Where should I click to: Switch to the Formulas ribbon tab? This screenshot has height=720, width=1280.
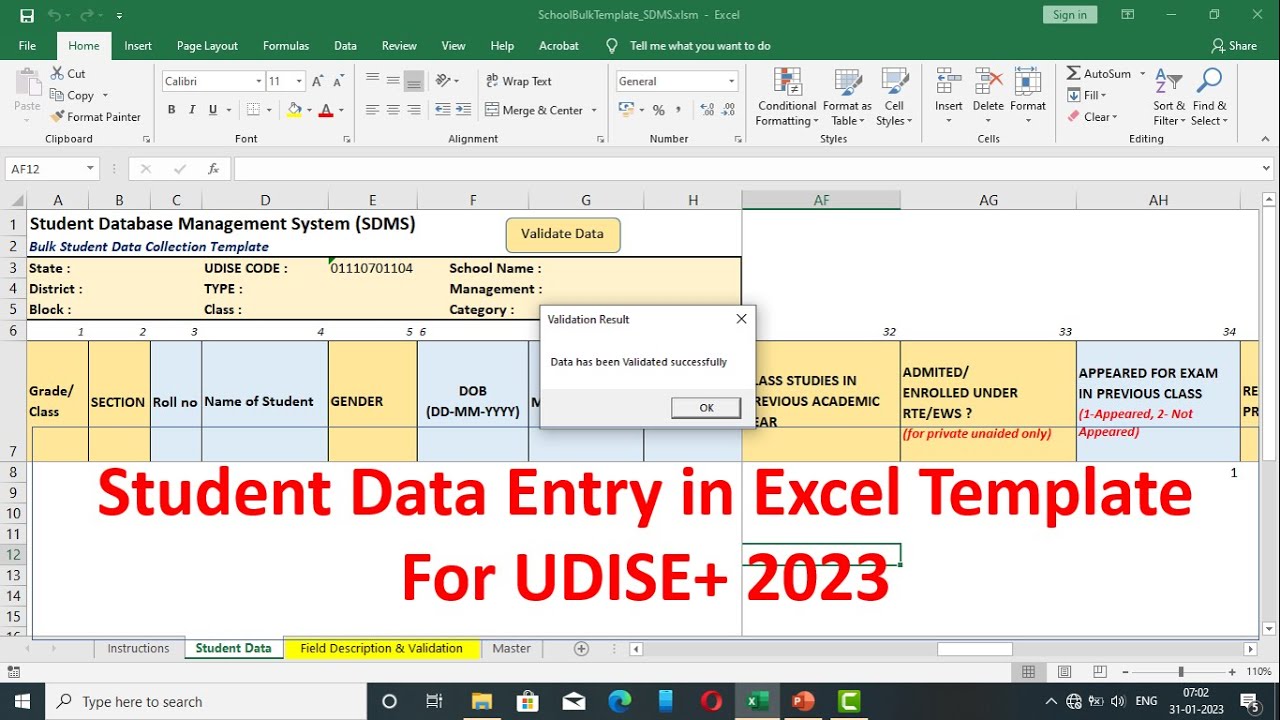pyautogui.click(x=286, y=46)
